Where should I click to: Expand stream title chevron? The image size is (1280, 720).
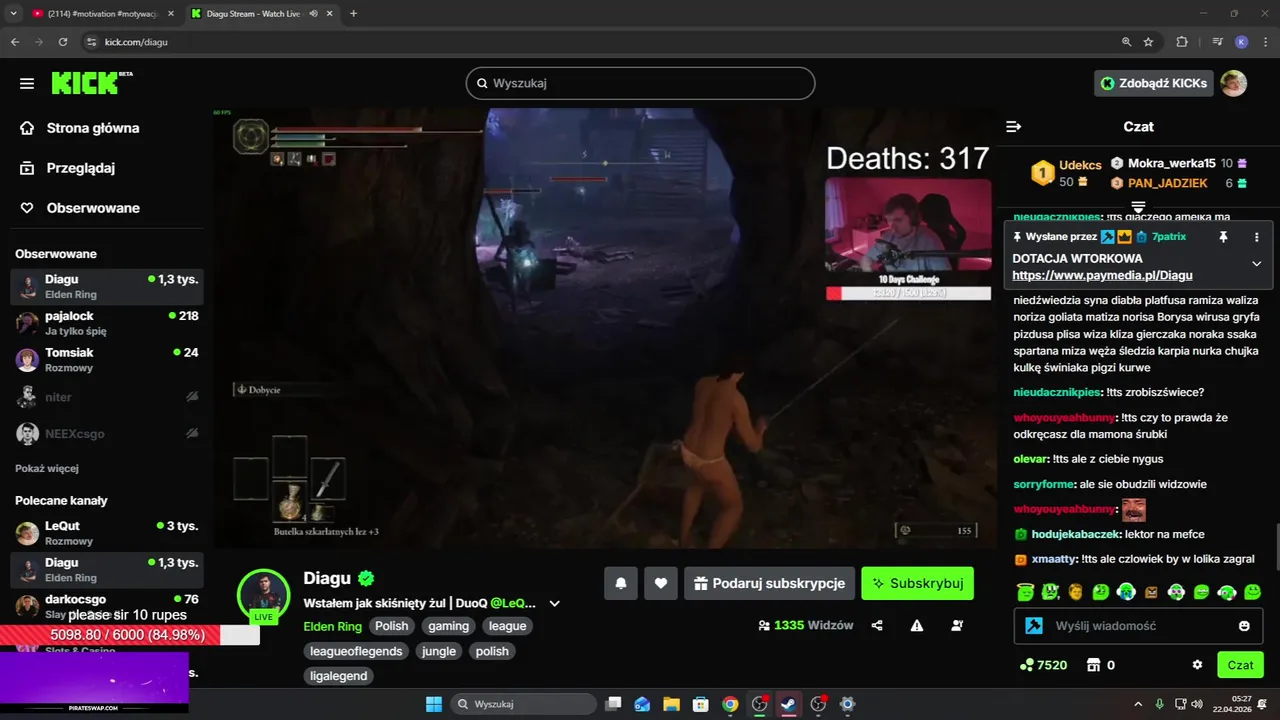pyautogui.click(x=555, y=603)
